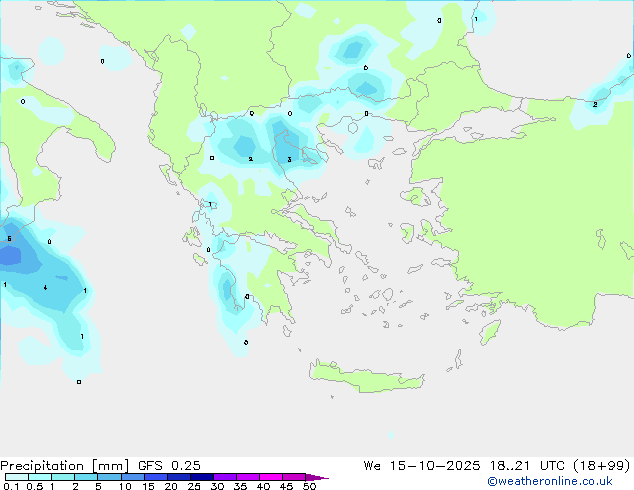Viewport: 634px width, 490px height.
Task: Click the 5–10 mm legend color swatch
Action: tap(109, 477)
